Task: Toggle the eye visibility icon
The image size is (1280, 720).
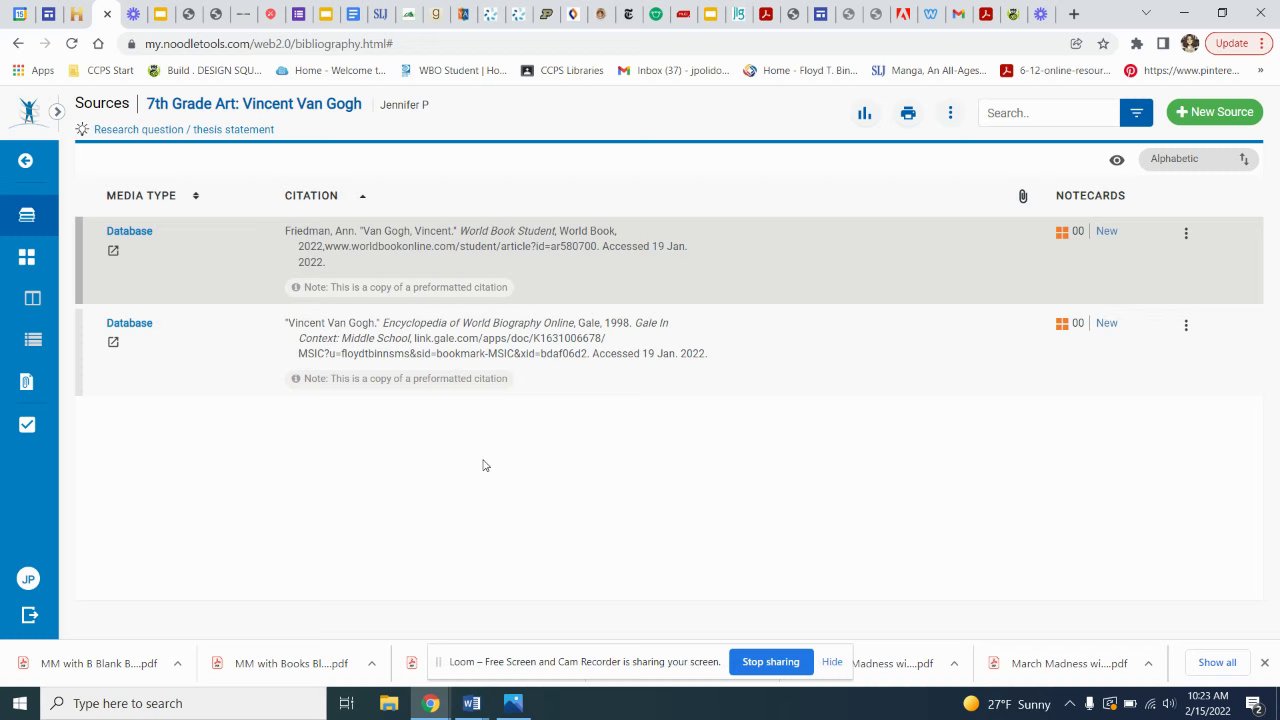Action: (1117, 160)
